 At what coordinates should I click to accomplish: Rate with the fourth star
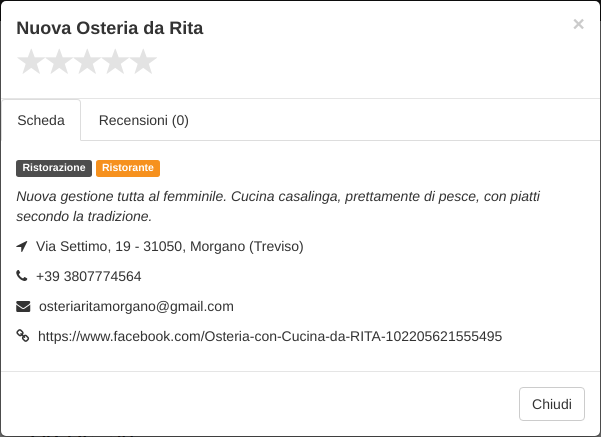[115, 61]
